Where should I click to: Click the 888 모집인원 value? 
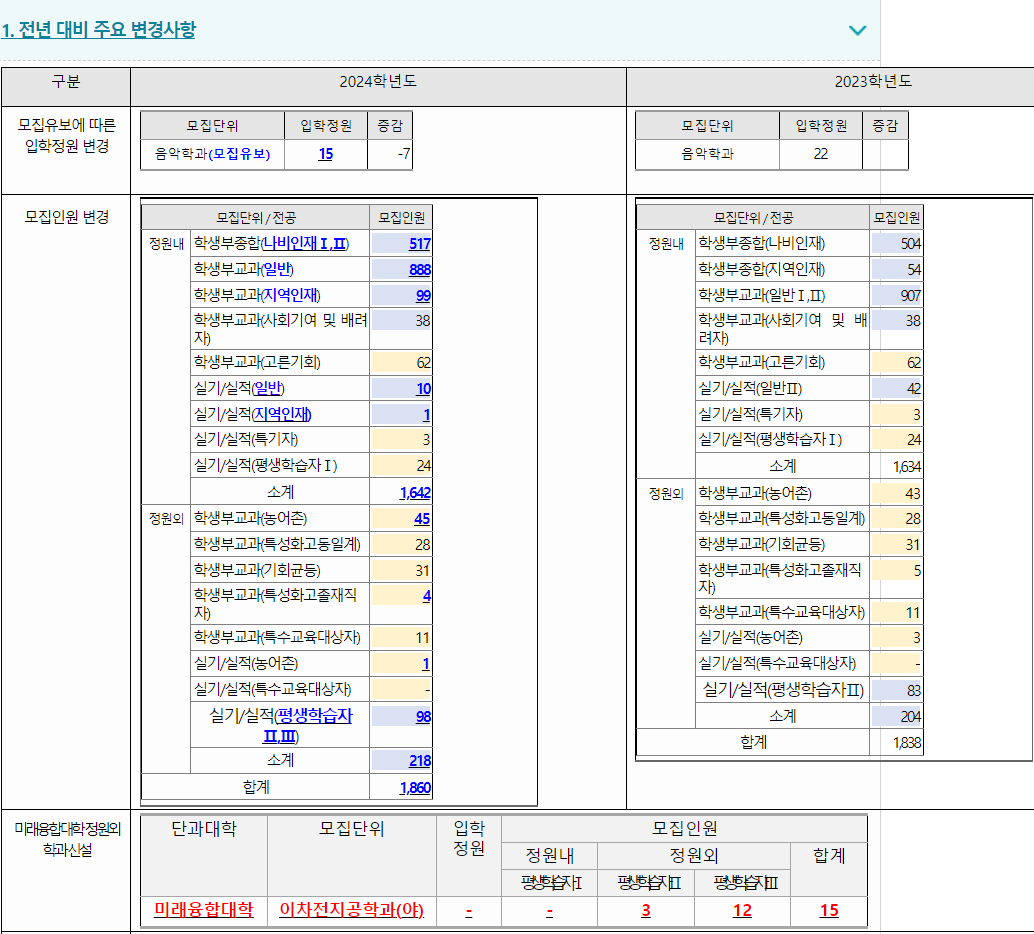click(419, 270)
